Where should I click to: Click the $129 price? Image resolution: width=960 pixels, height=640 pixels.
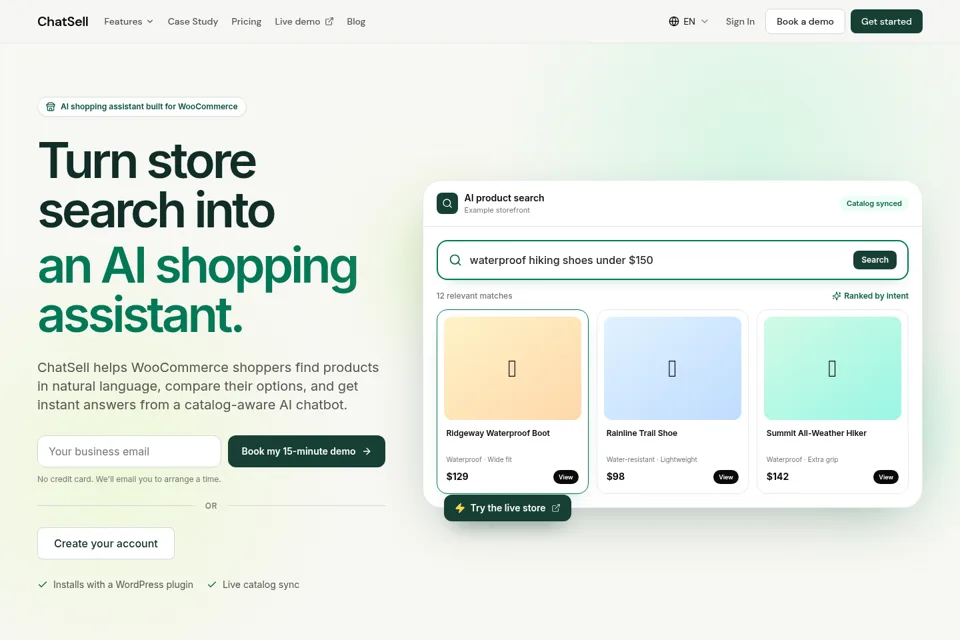(457, 476)
